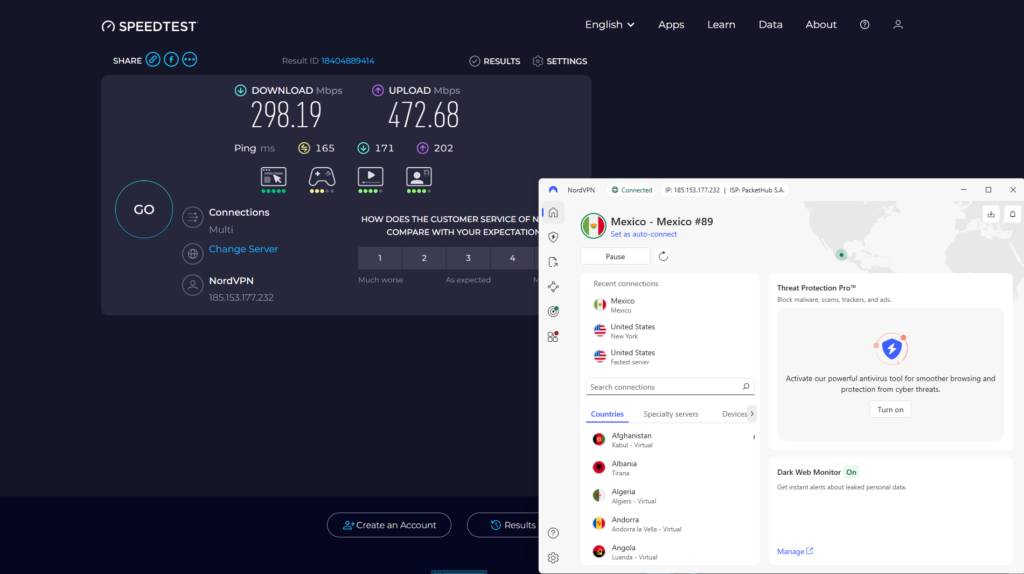Screen dimensions: 1024x574
Task: Click the globe icon beside Change Server
Action: point(193,254)
